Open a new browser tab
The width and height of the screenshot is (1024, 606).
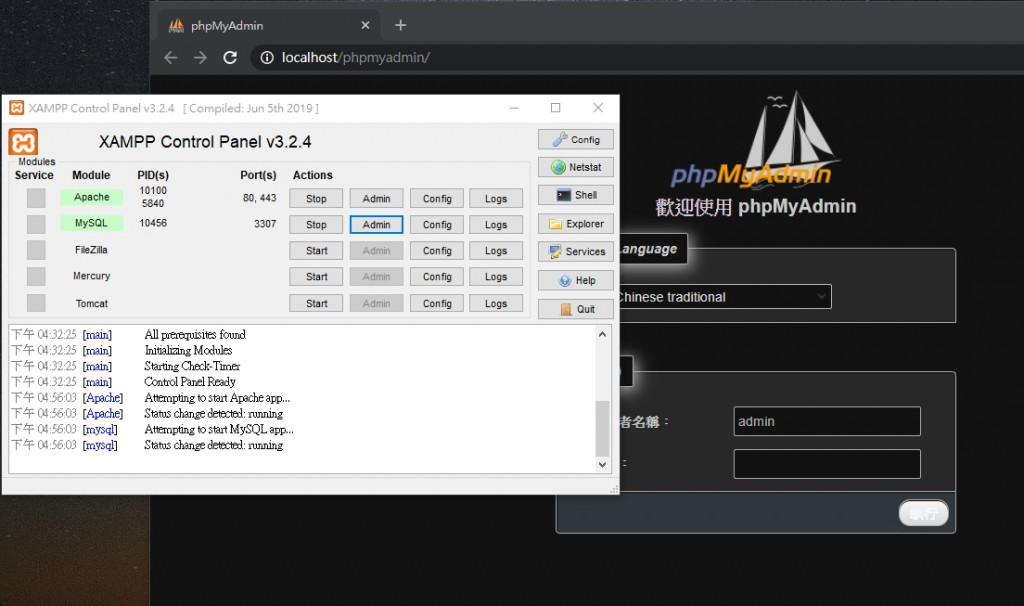(x=400, y=25)
